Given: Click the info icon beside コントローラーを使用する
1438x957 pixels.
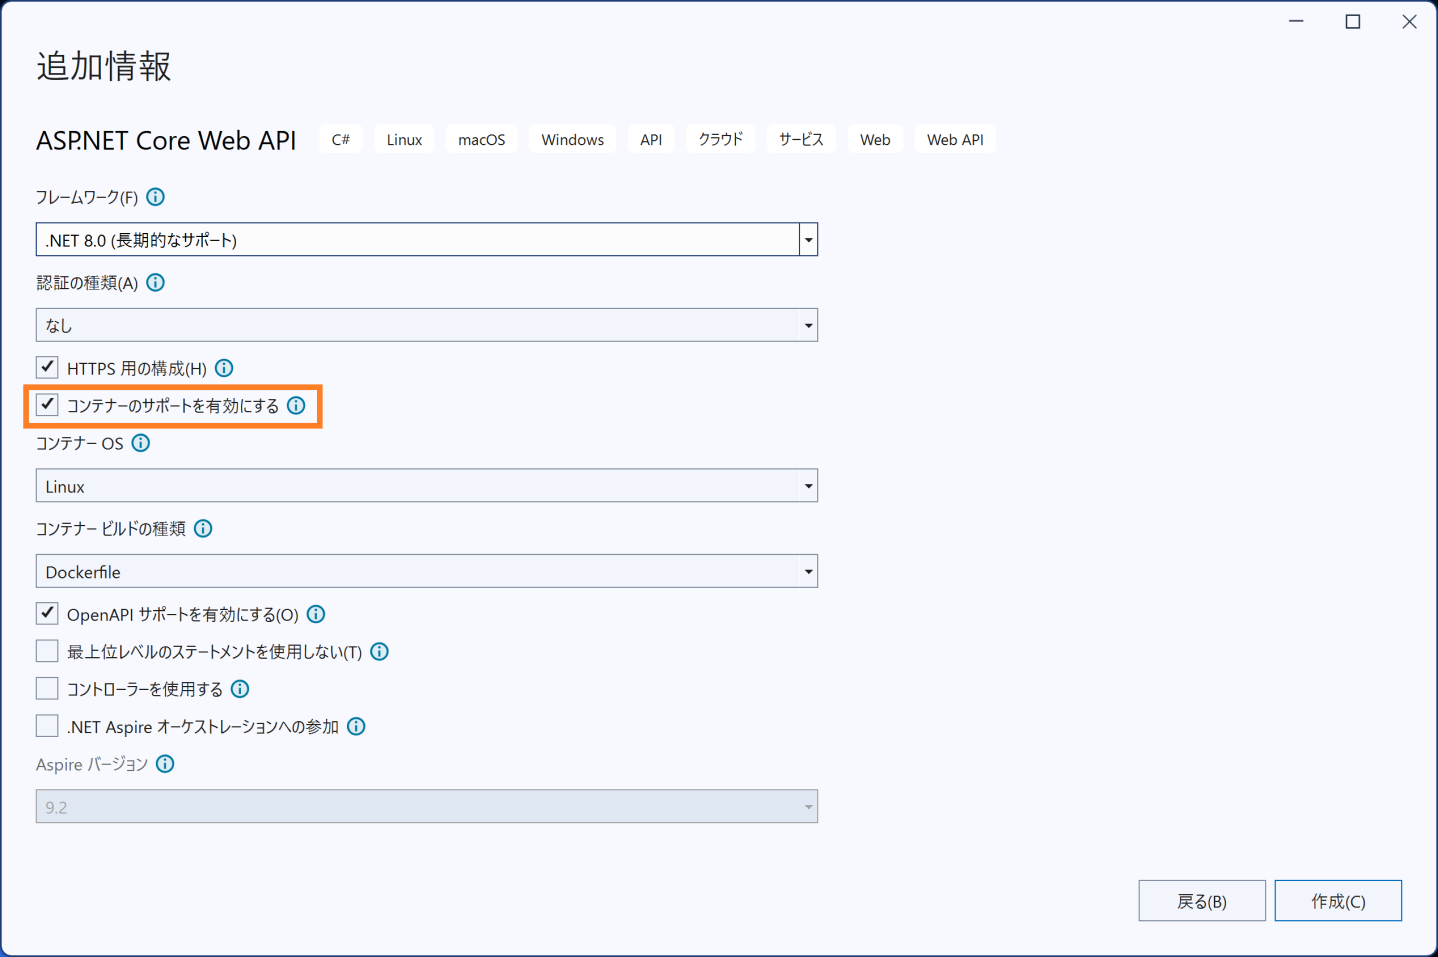Looking at the screenshot, I should (240, 689).
